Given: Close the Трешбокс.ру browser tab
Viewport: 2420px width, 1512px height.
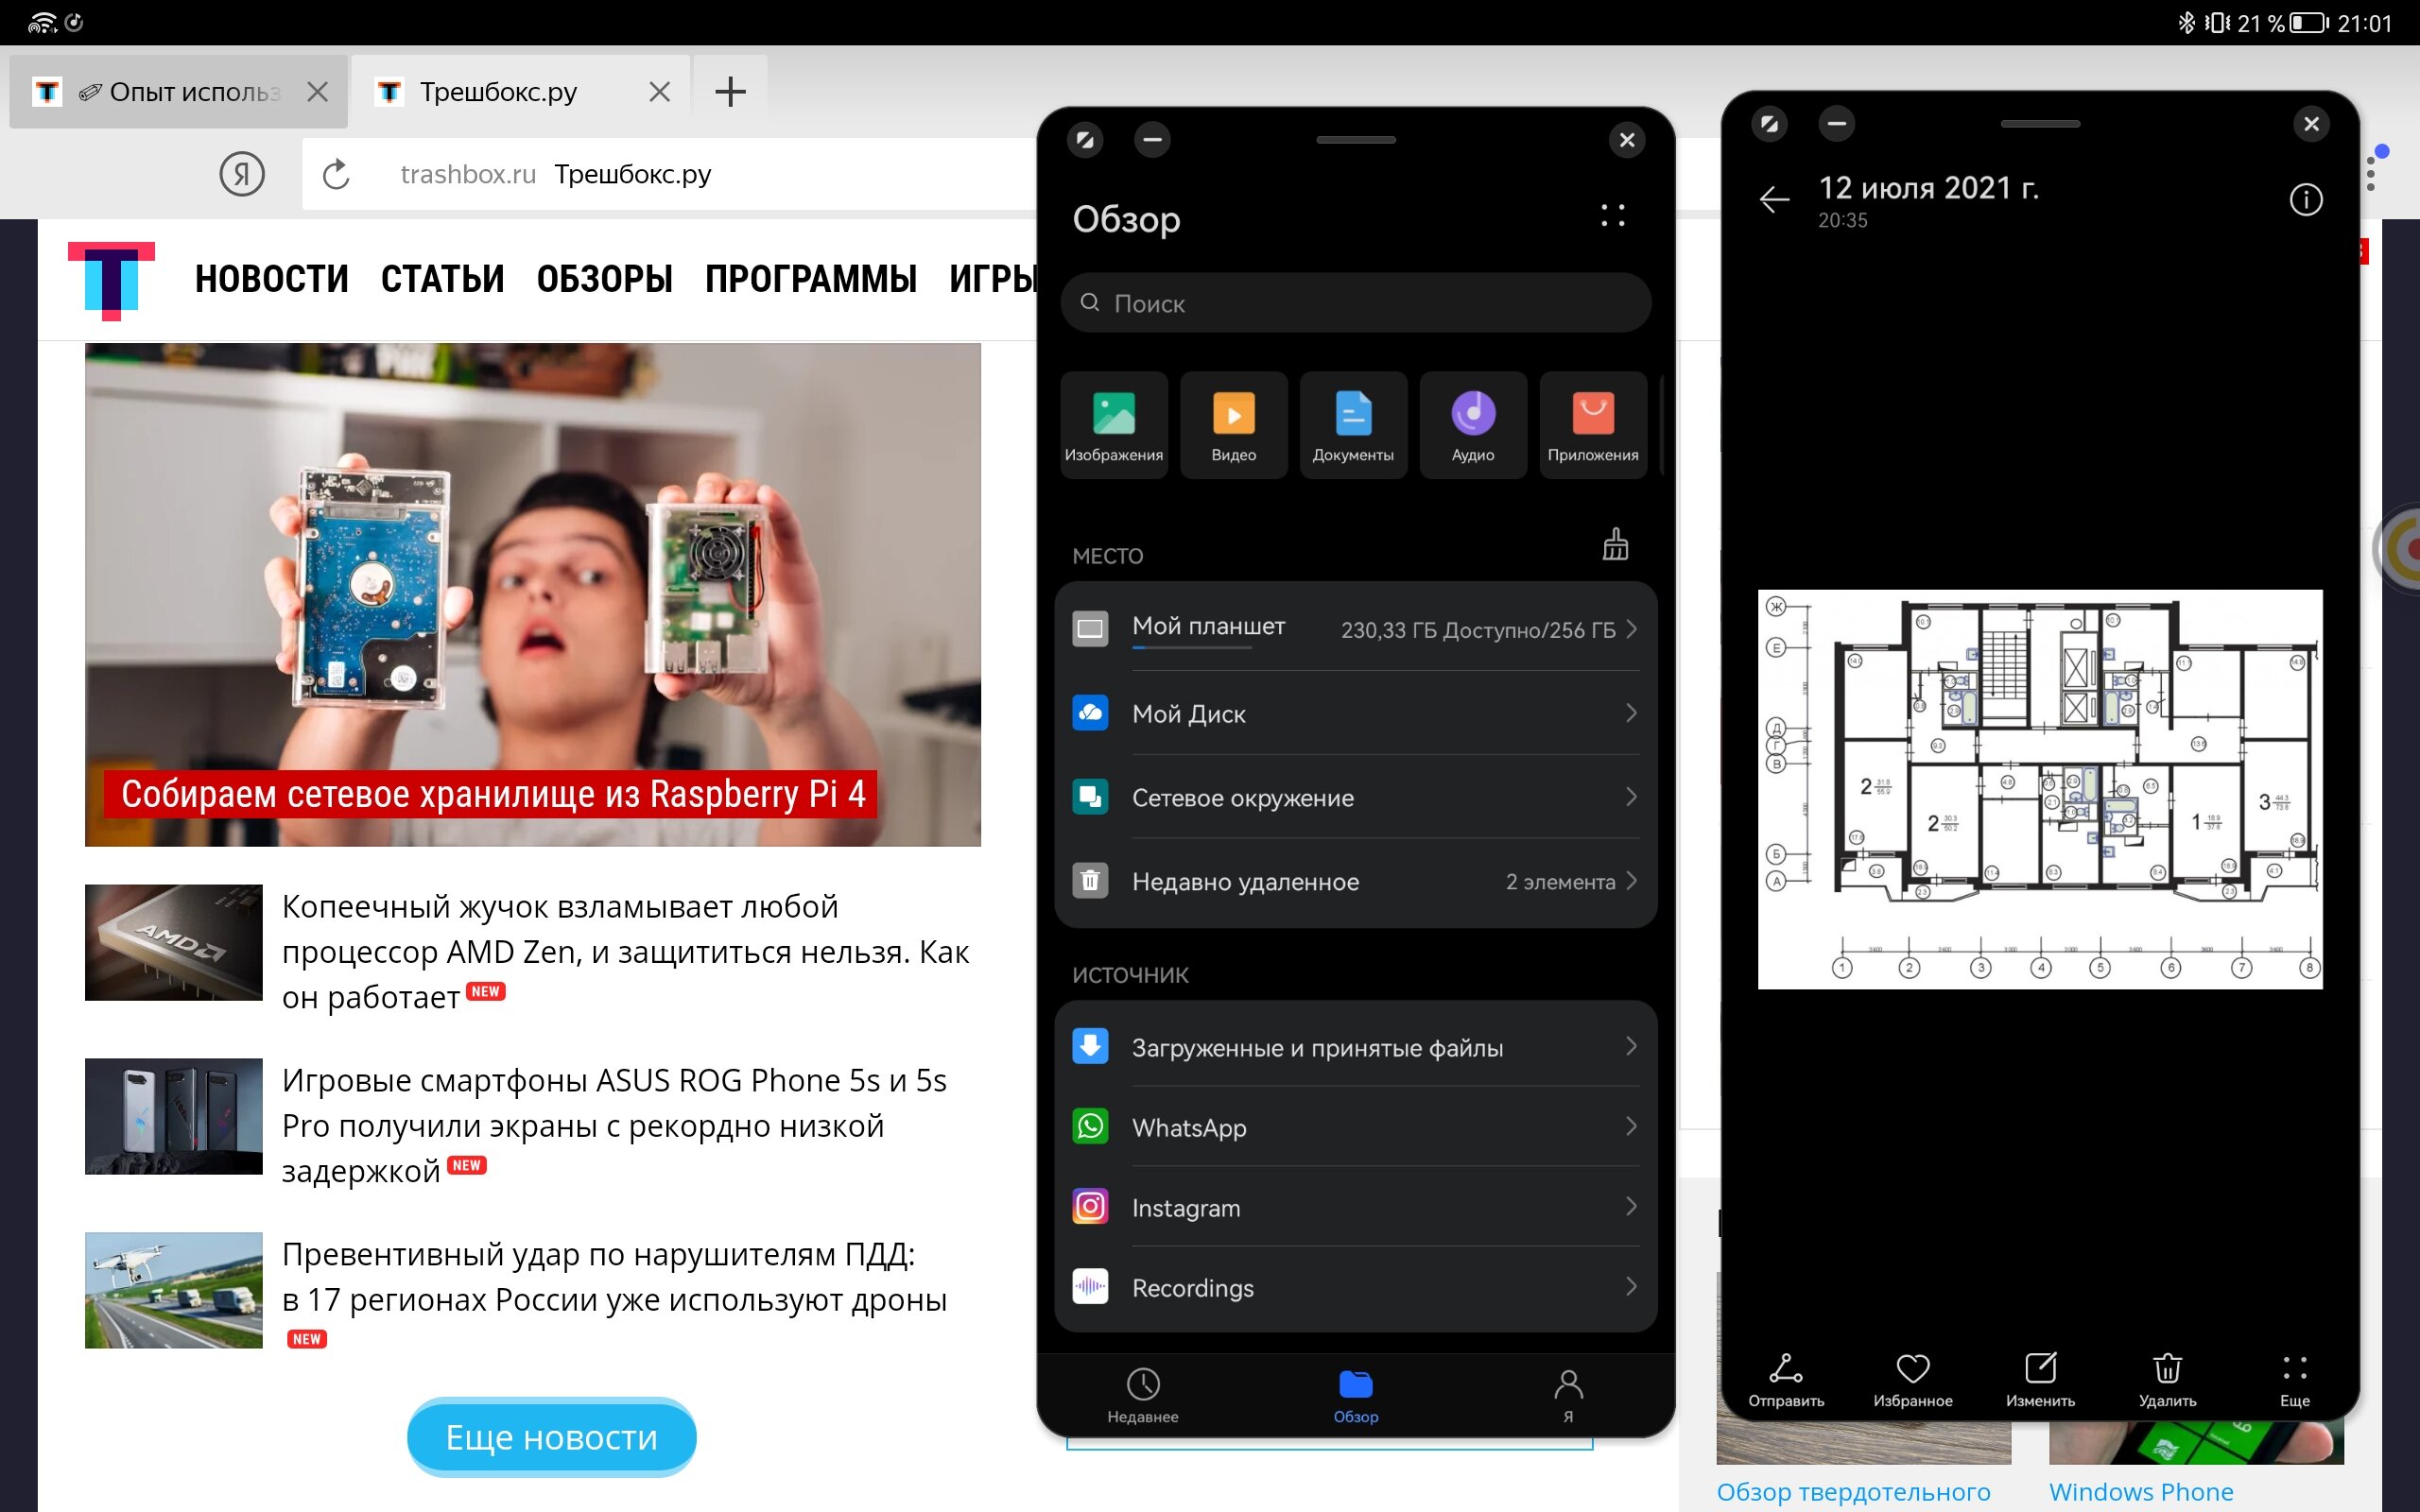Looking at the screenshot, I should [x=659, y=92].
